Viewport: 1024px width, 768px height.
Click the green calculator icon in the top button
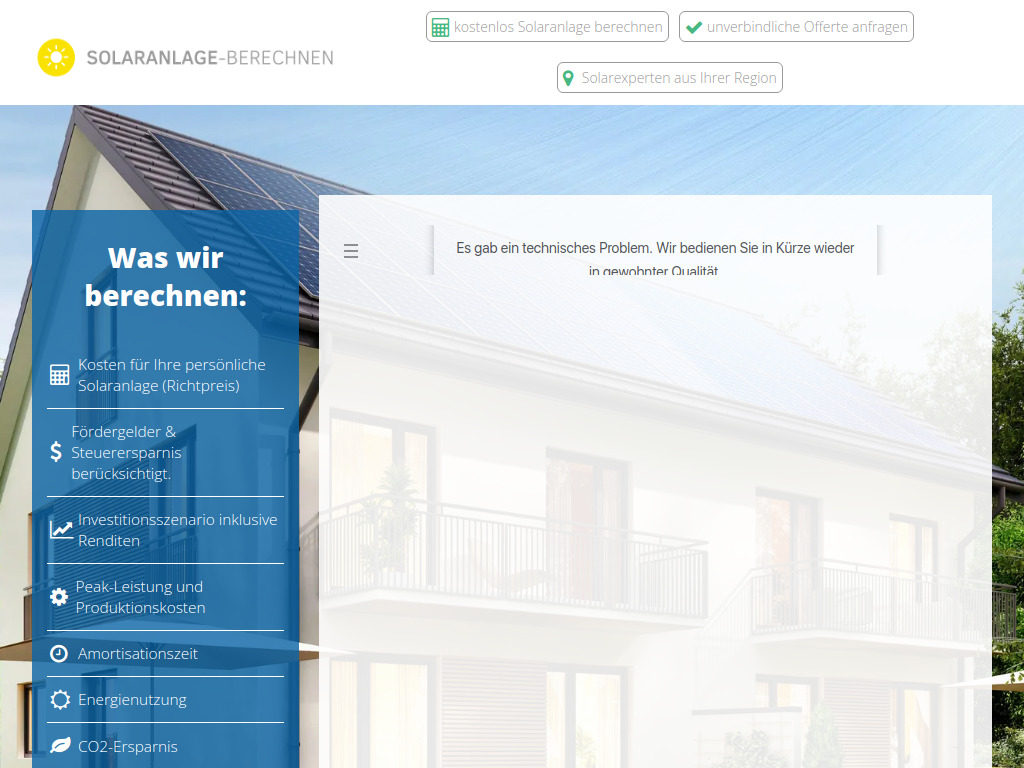[441, 26]
